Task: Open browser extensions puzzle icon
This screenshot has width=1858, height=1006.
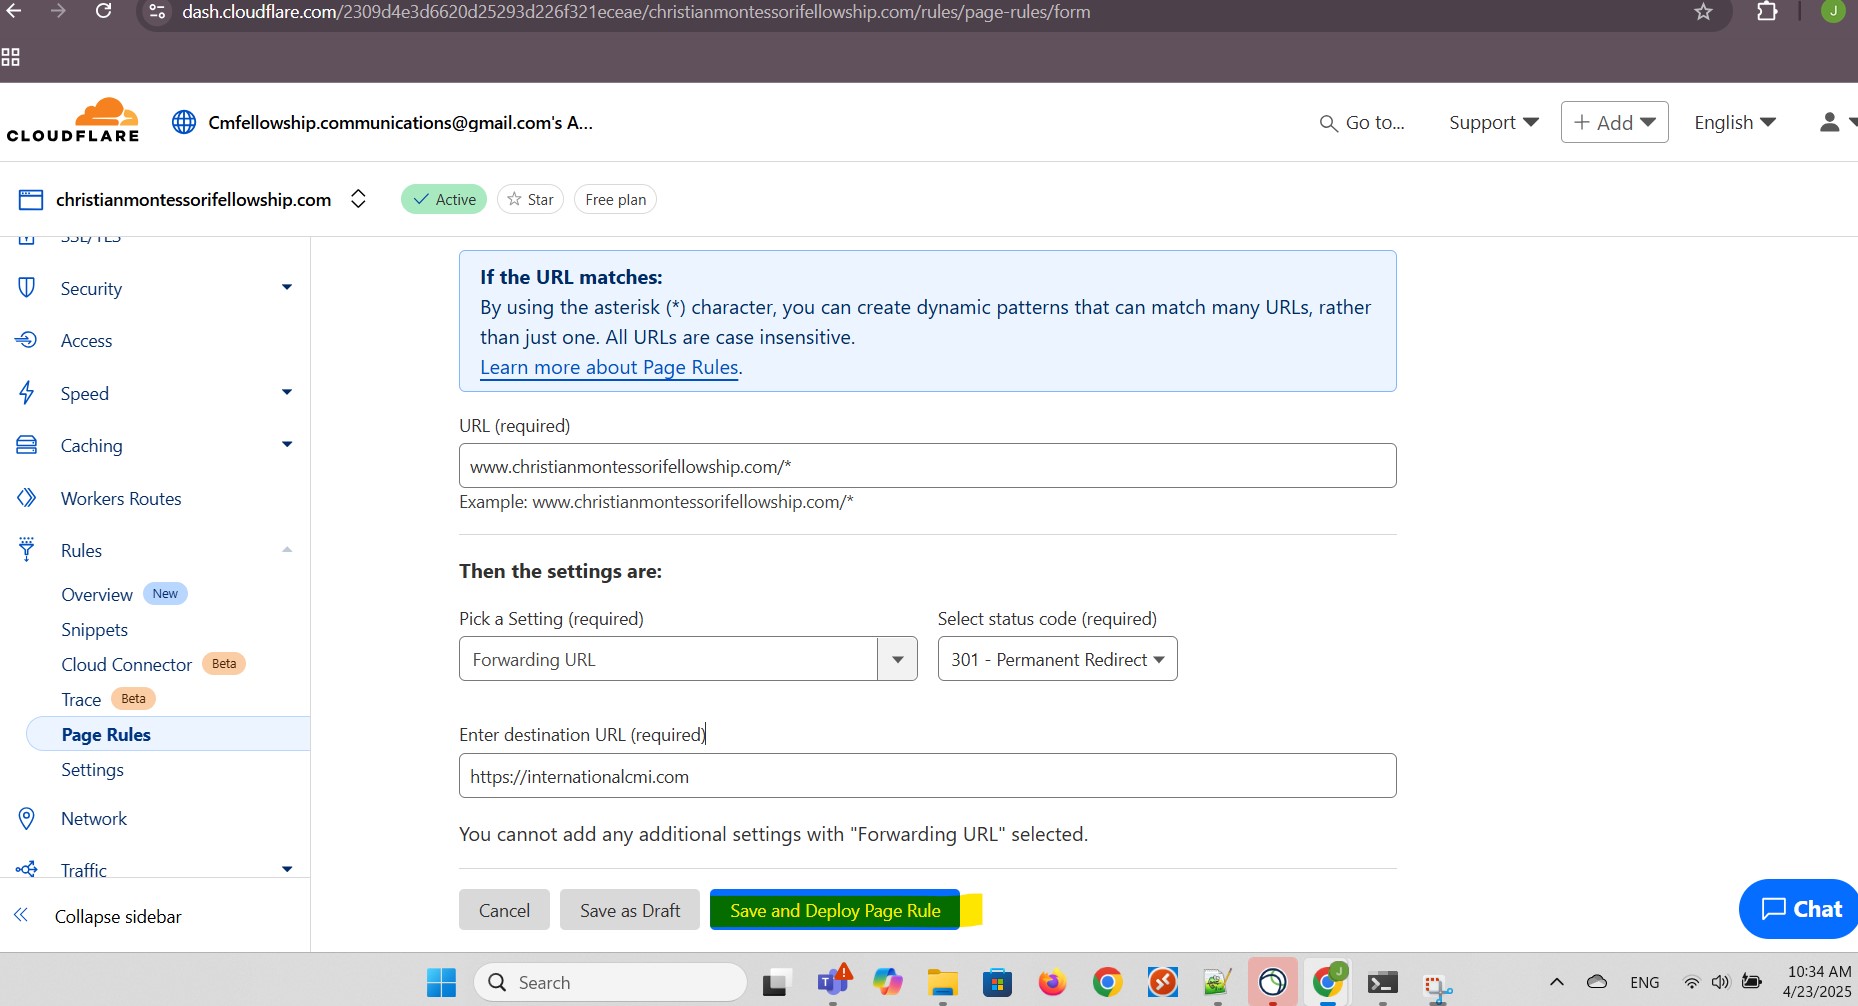Action: pos(1767,12)
